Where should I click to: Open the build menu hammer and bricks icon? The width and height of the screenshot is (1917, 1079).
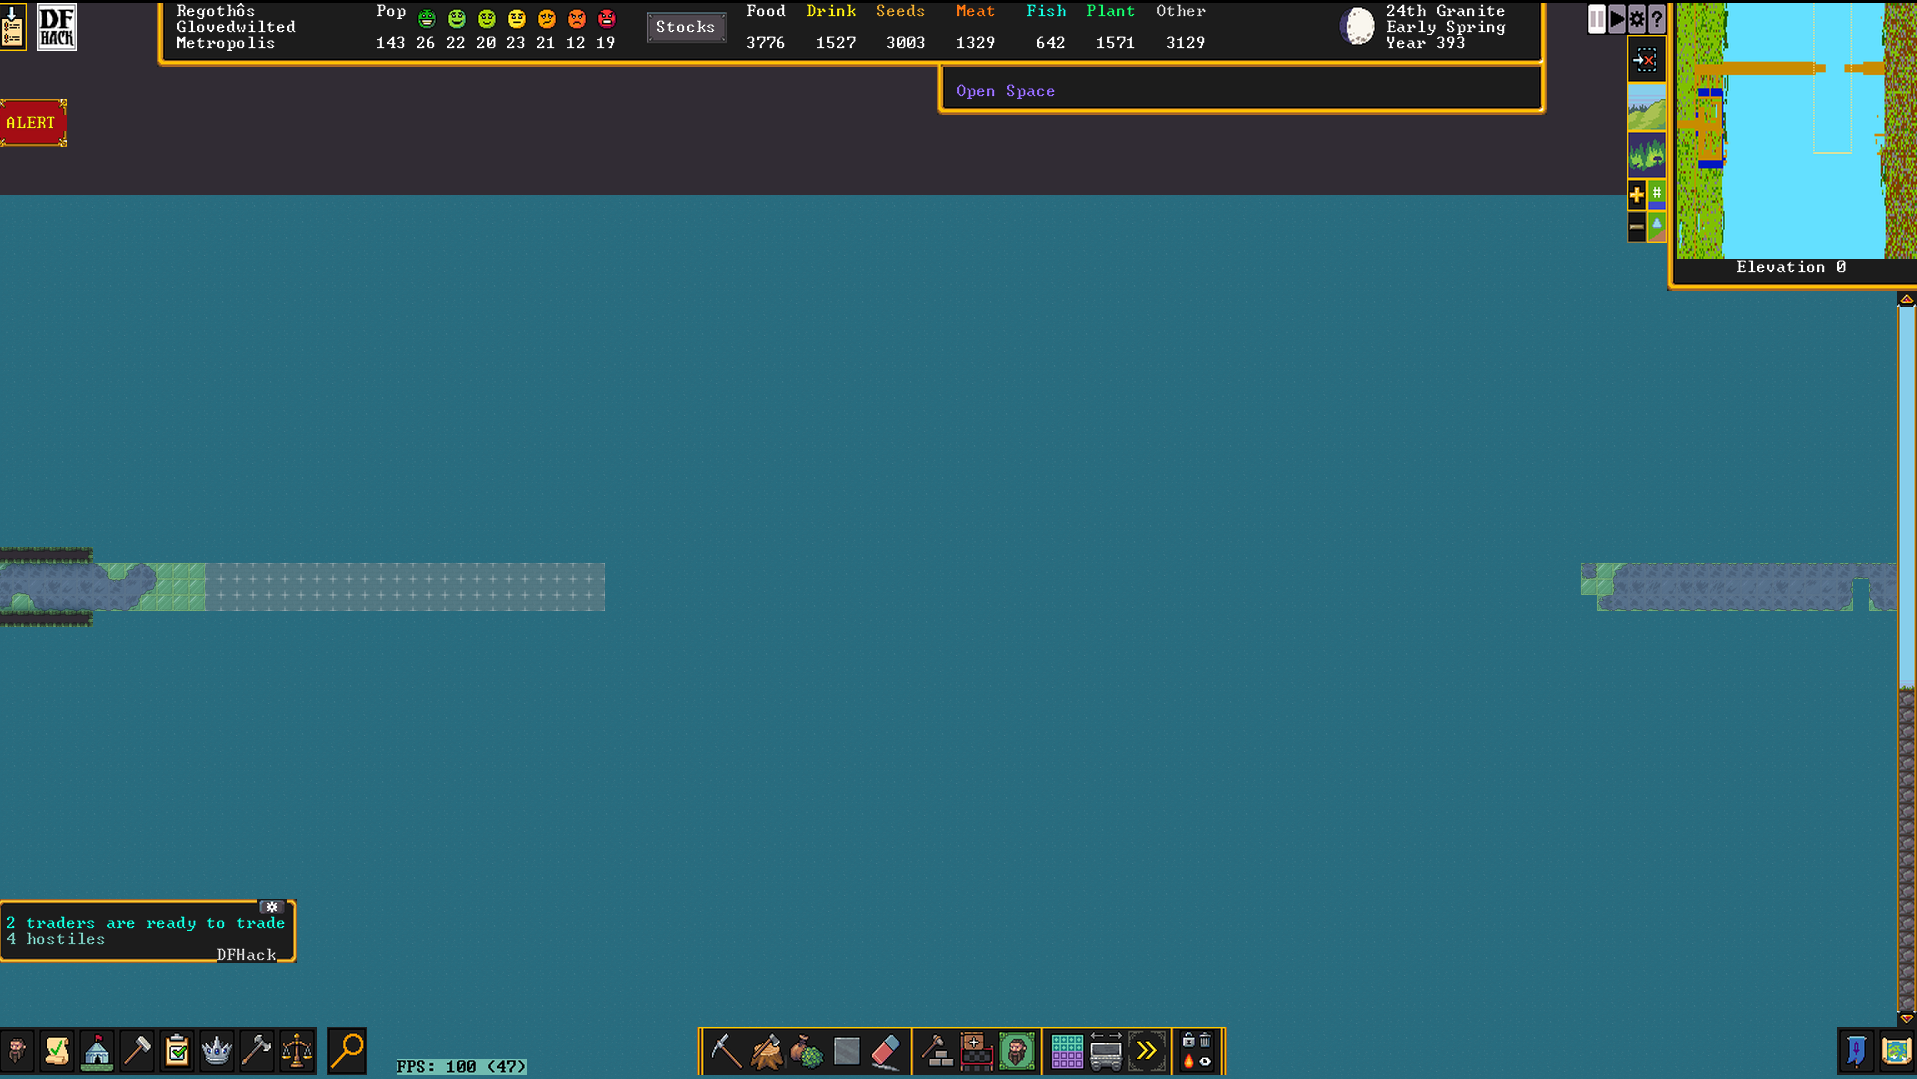point(936,1051)
